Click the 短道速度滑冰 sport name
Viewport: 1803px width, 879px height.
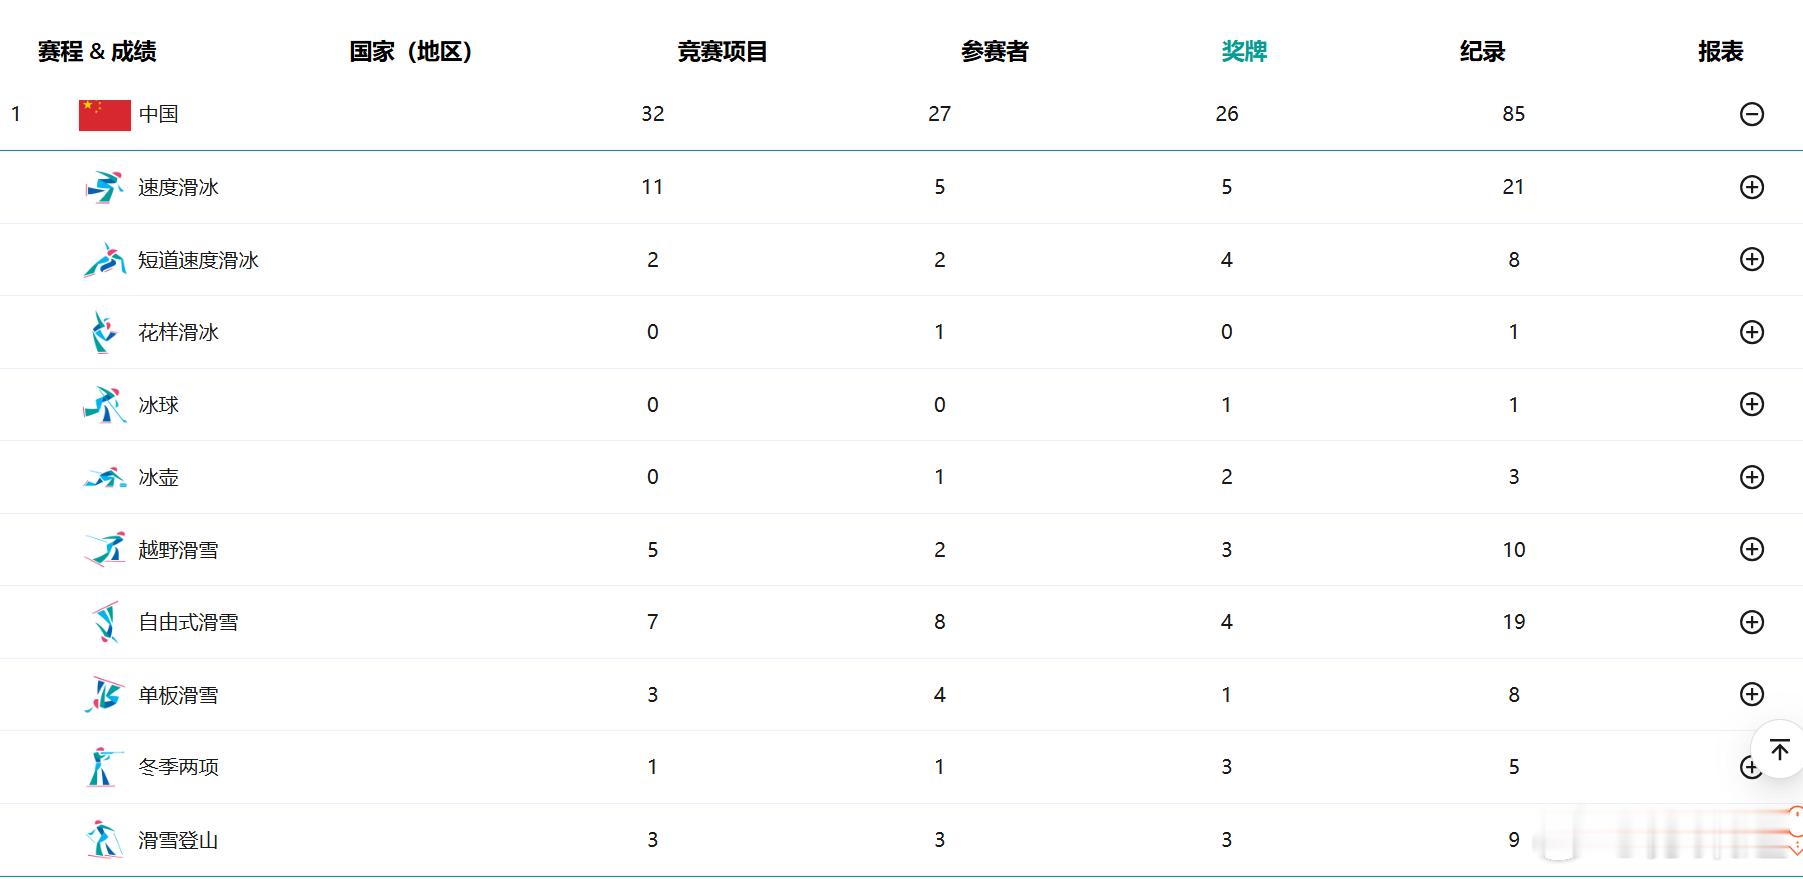[199, 260]
